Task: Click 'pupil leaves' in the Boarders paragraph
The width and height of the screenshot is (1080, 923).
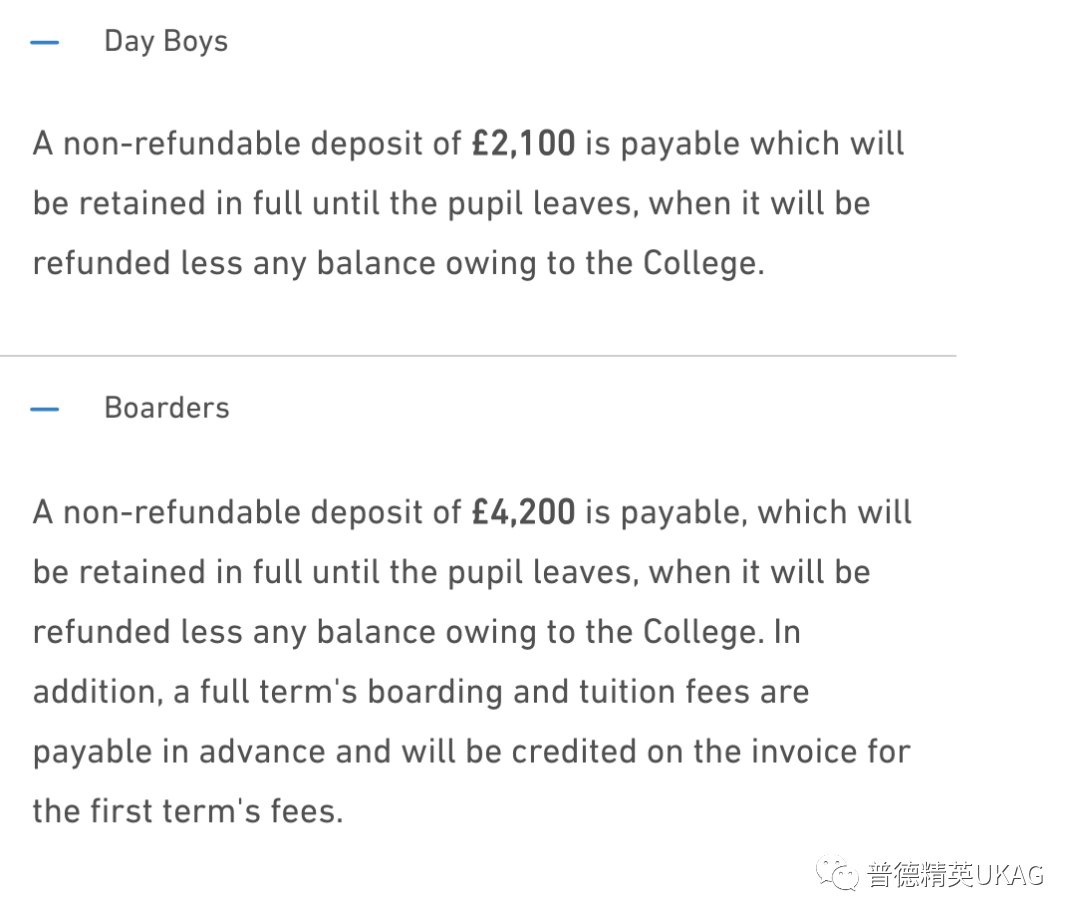Action: [x=539, y=573]
